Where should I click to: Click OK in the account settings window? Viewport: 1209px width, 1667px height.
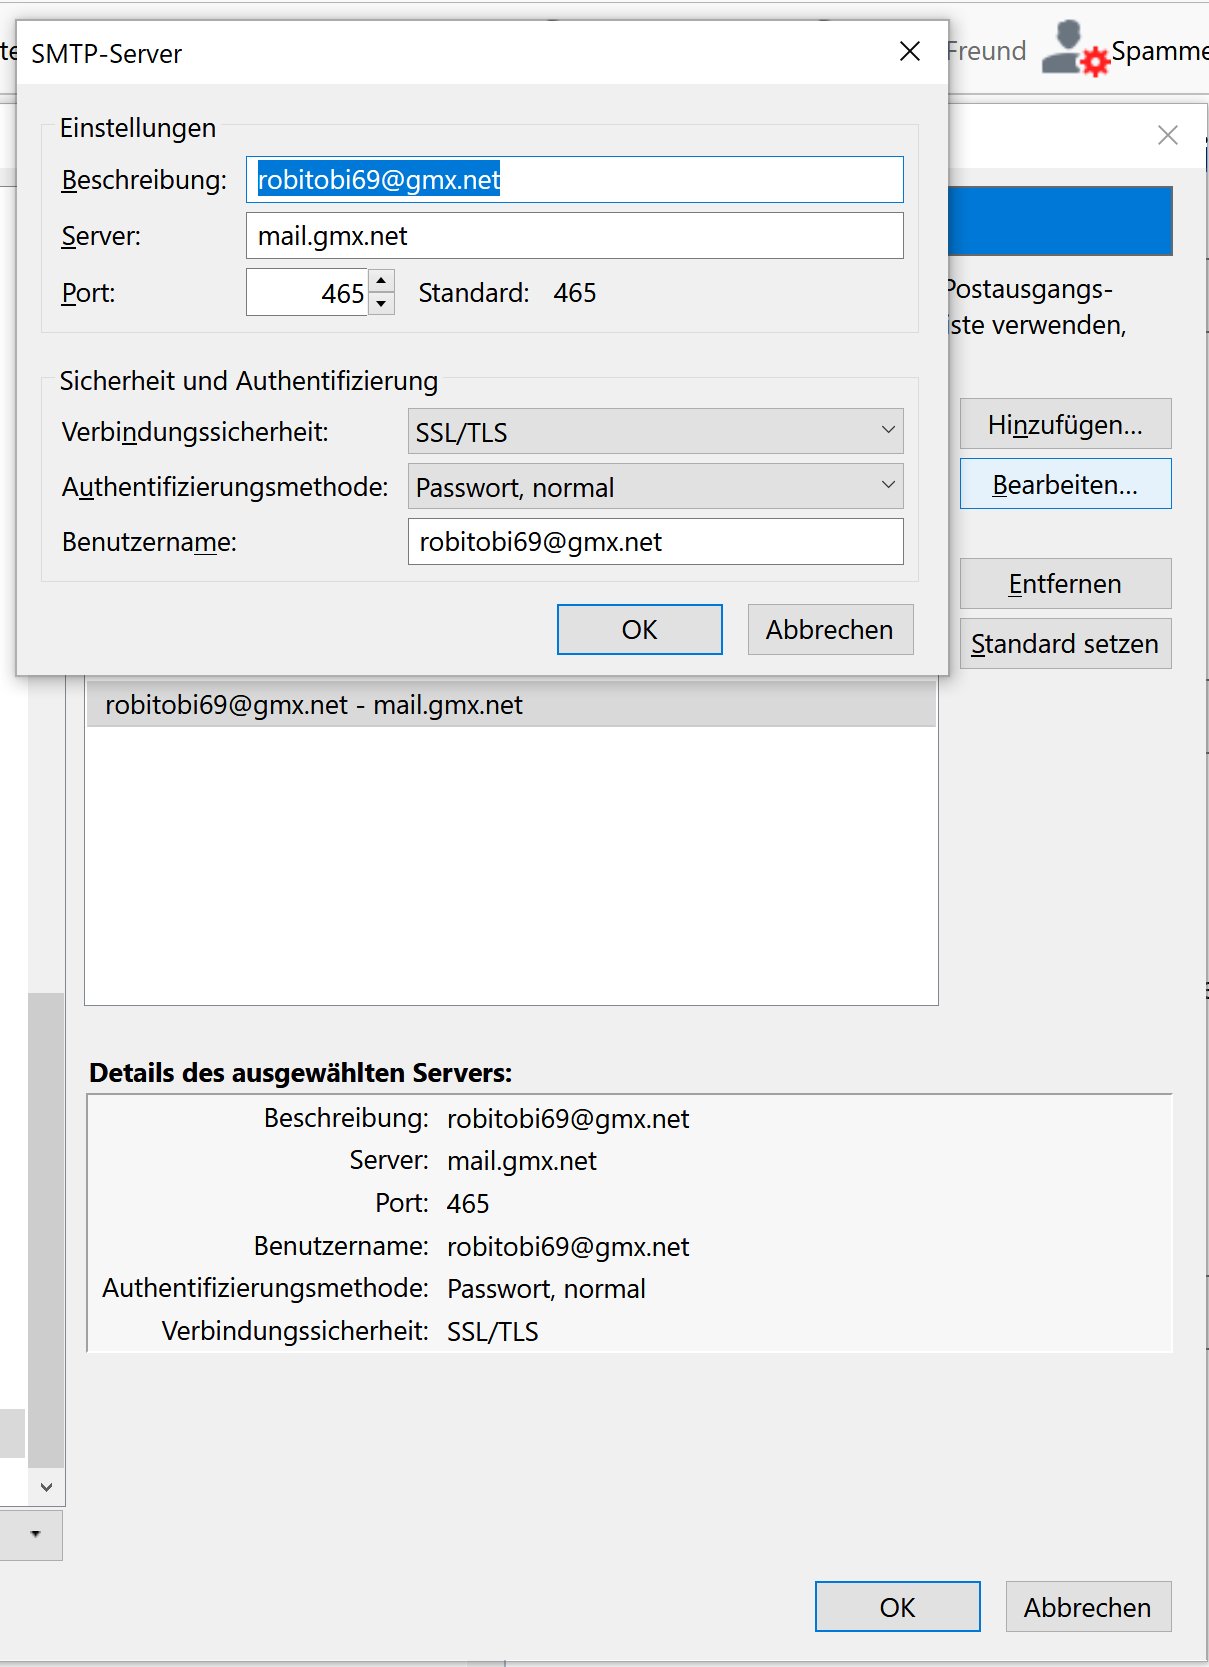tap(897, 1607)
